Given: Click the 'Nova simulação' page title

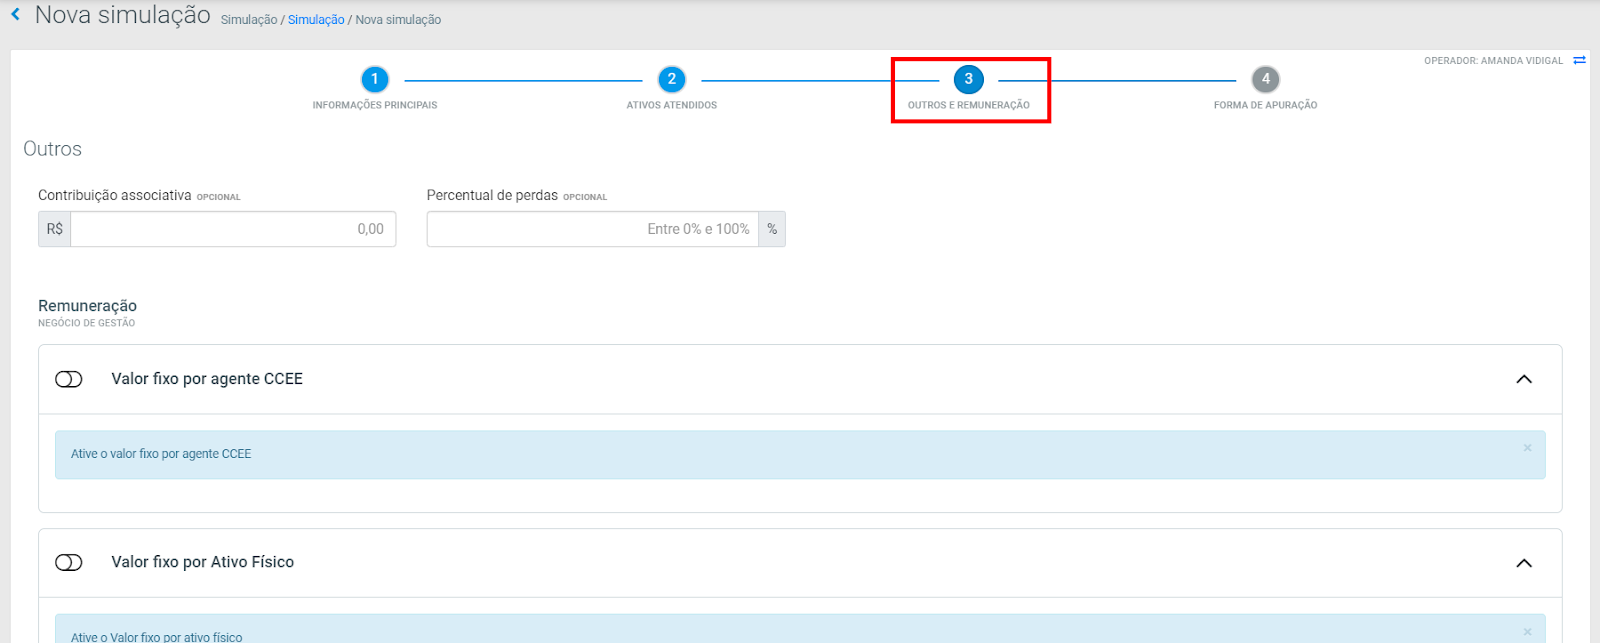Looking at the screenshot, I should (x=123, y=15).
